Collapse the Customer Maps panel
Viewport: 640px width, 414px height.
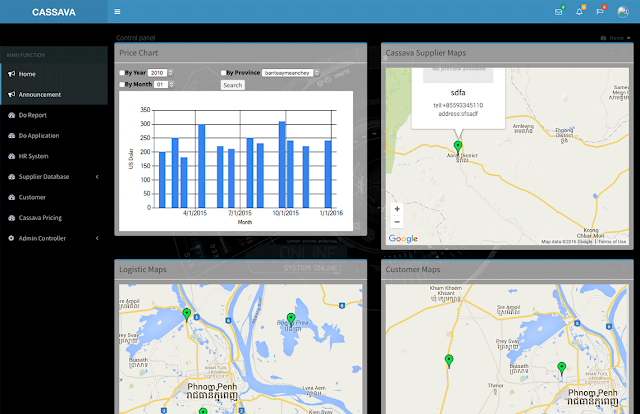click(x=612, y=269)
